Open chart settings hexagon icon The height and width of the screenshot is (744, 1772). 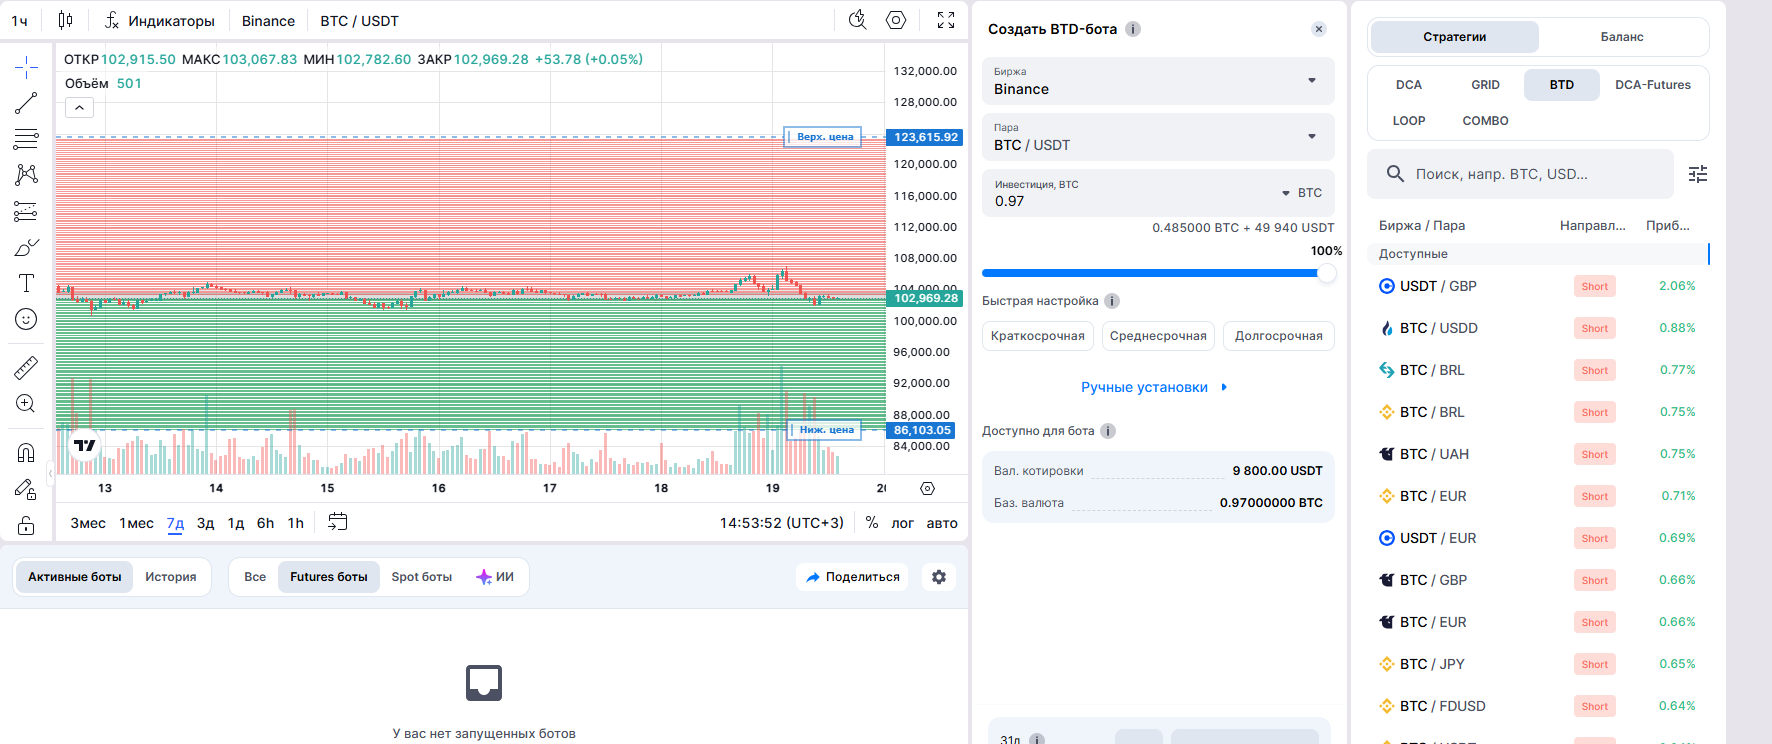pos(896,20)
